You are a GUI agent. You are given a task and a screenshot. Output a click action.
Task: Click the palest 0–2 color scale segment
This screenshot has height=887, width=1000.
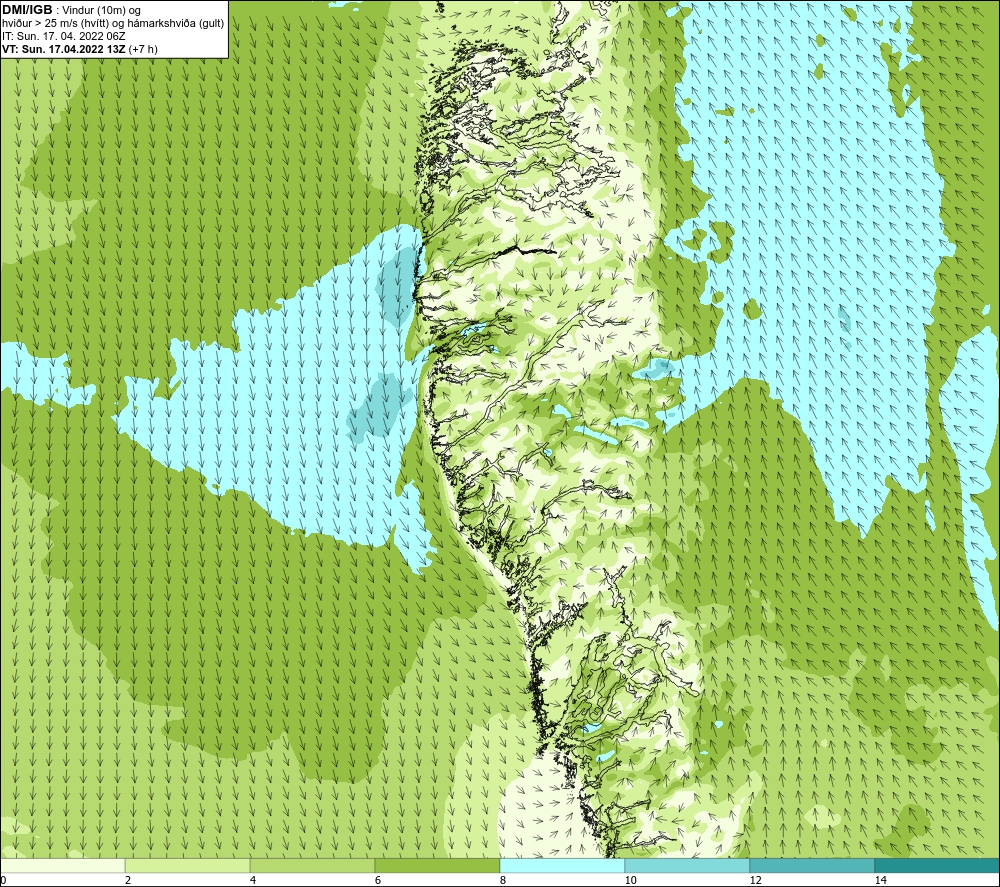point(62,866)
